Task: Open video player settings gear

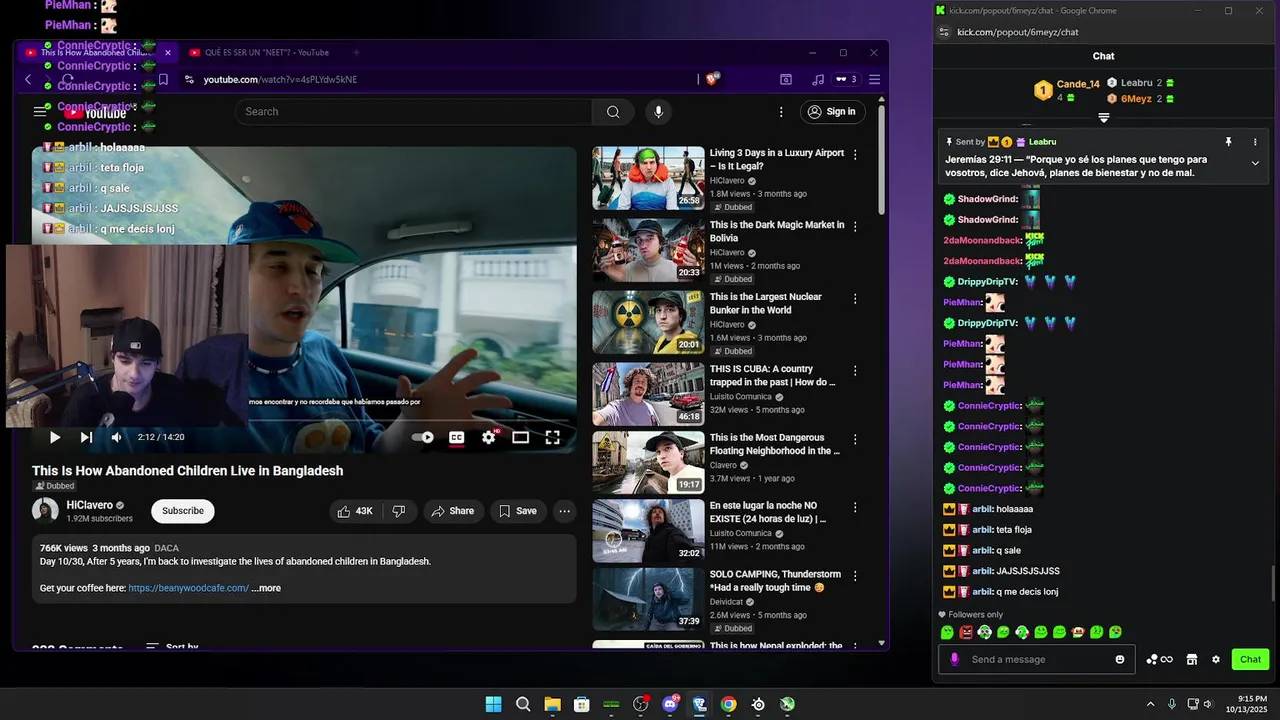Action: tap(489, 437)
